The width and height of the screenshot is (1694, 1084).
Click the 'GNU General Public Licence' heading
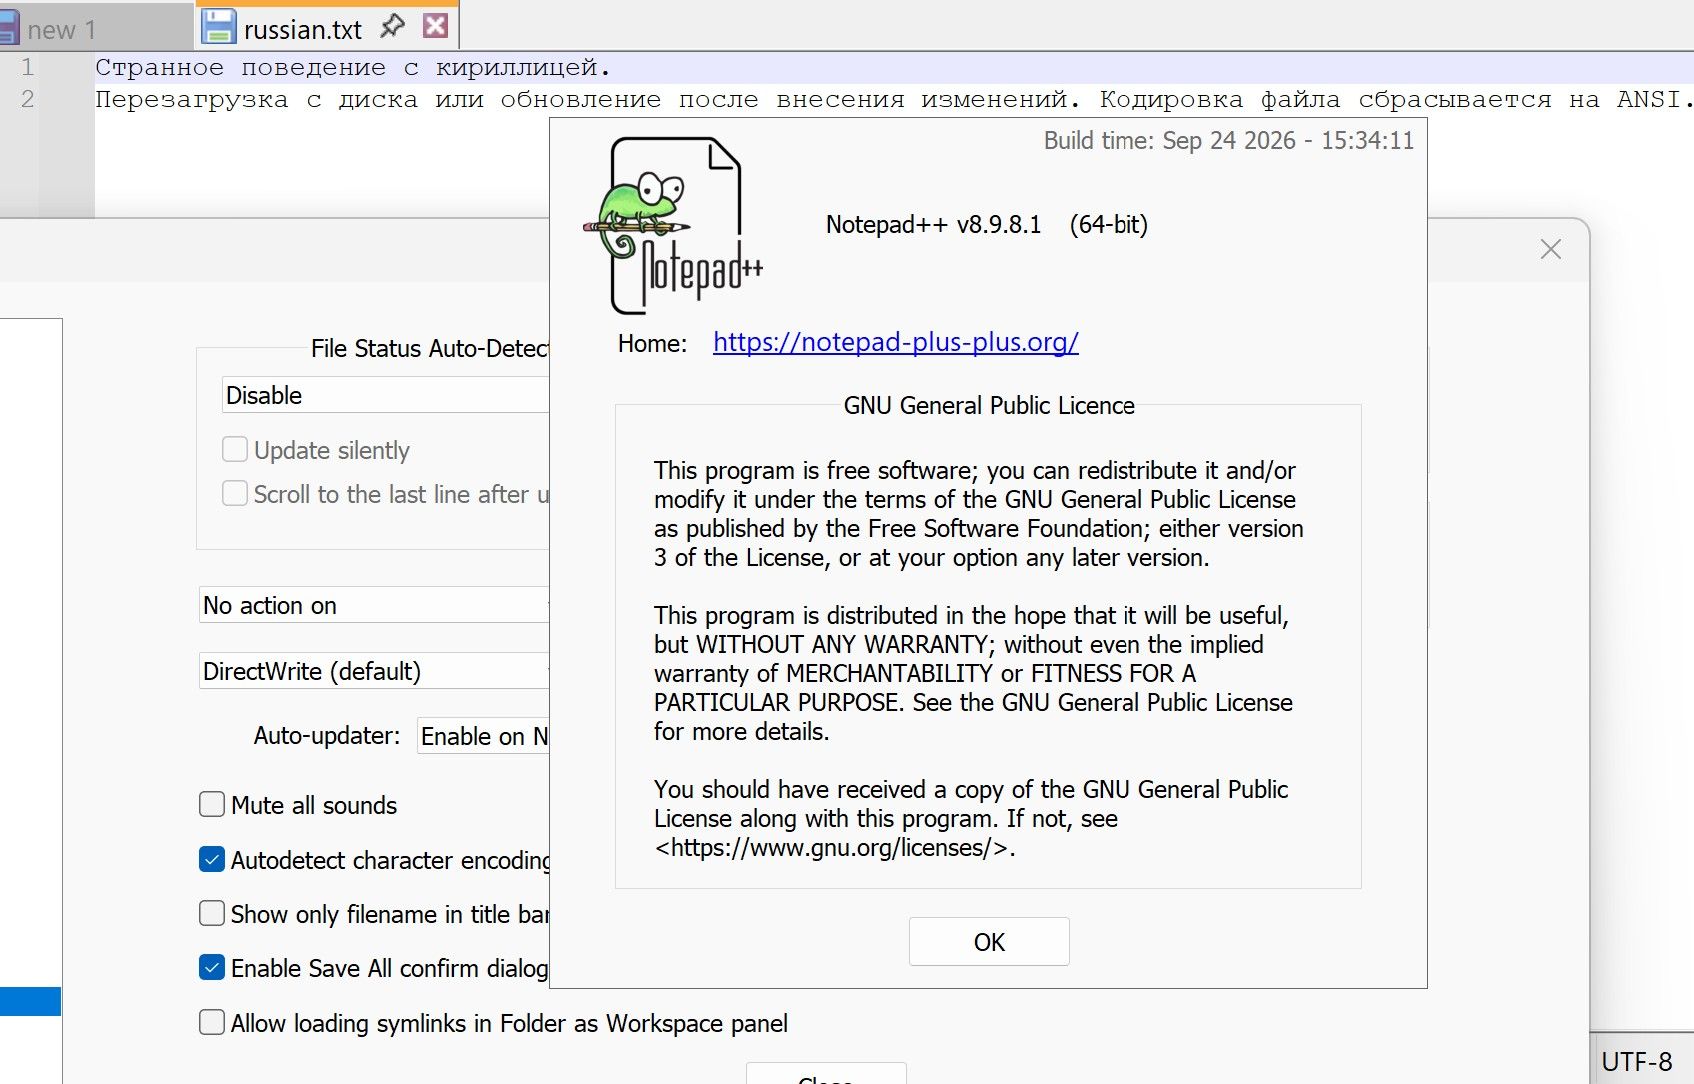pos(989,405)
